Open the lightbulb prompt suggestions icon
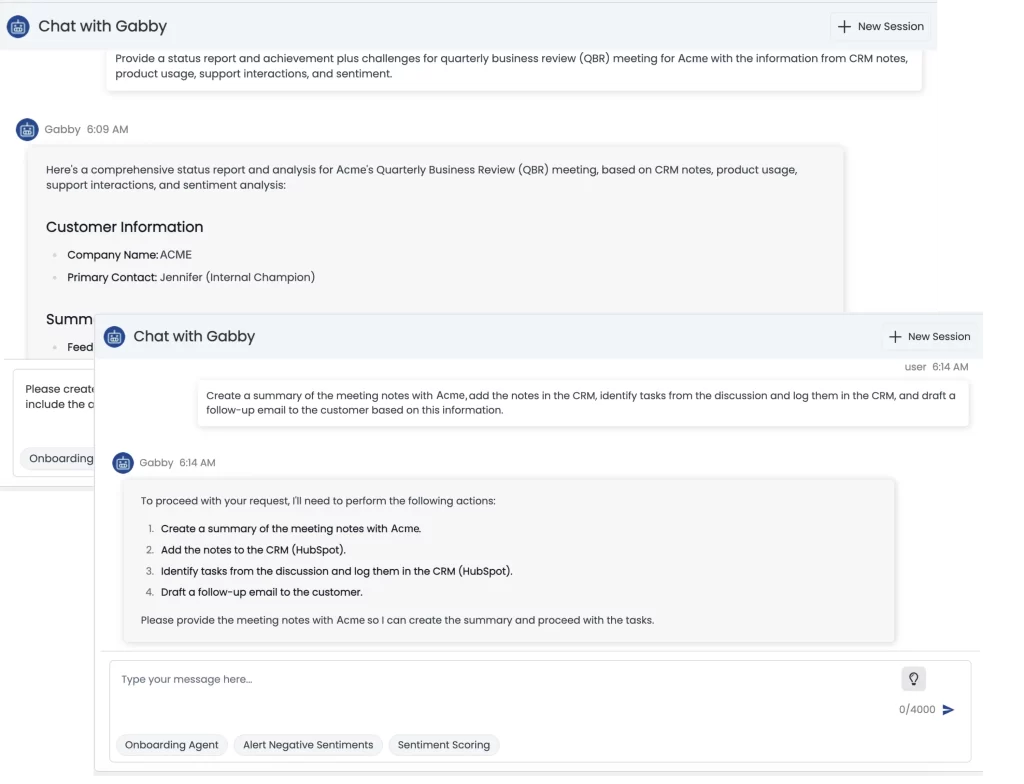This screenshot has height=784, width=1024. coord(913,679)
